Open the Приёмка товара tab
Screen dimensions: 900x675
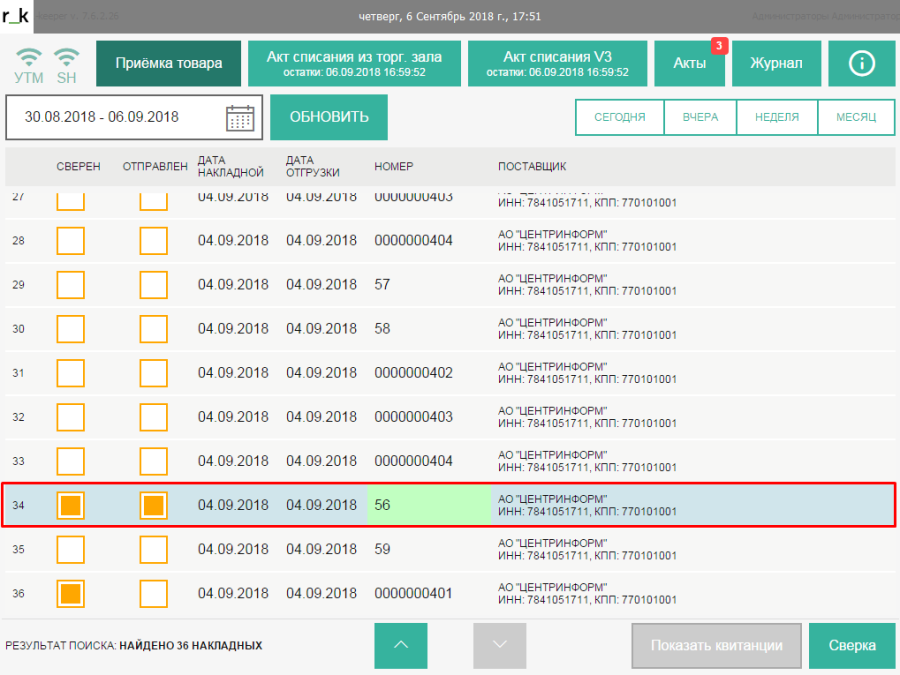click(169, 63)
